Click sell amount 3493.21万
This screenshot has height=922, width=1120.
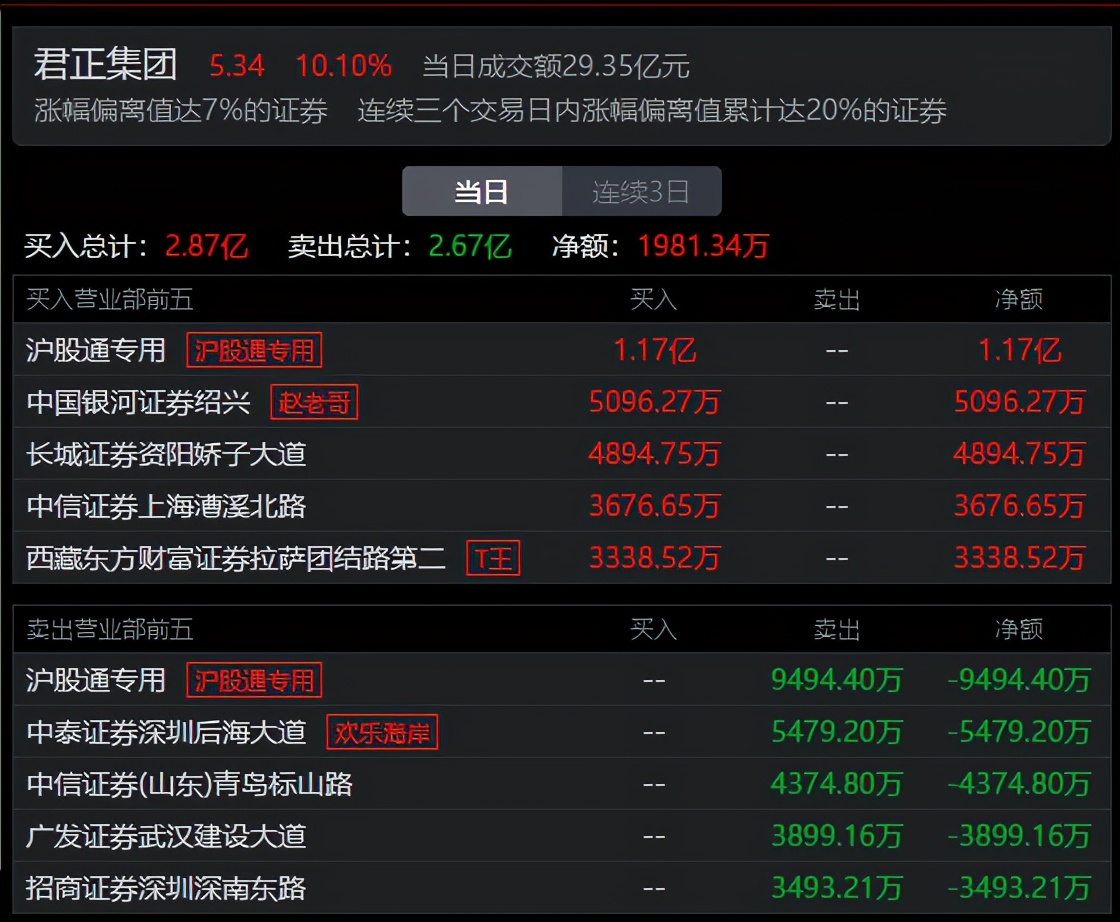837,888
